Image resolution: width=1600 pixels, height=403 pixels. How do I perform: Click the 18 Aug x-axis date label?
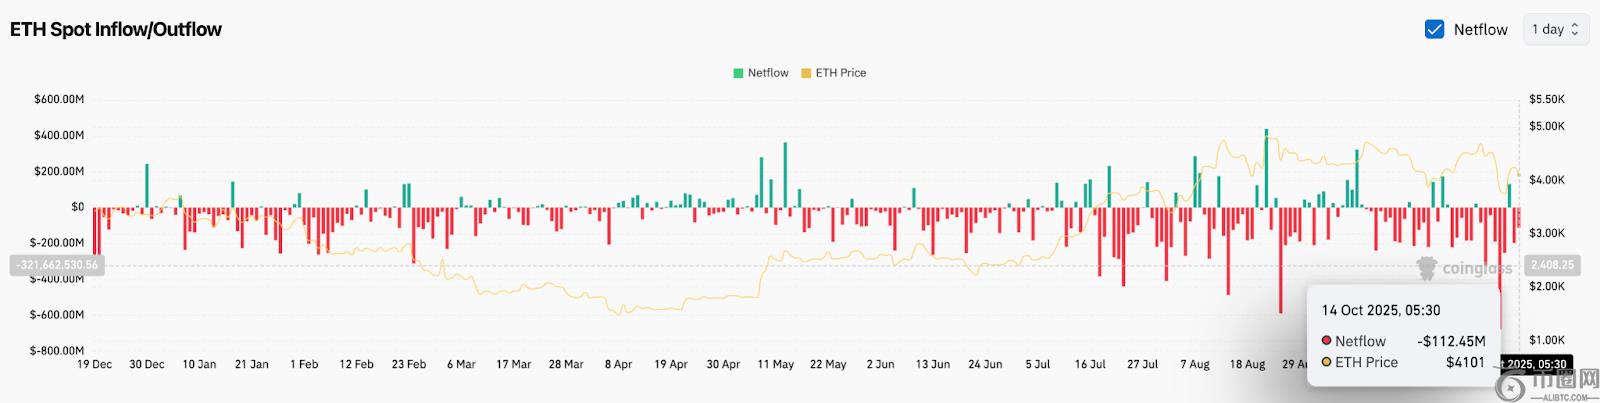click(x=1247, y=364)
